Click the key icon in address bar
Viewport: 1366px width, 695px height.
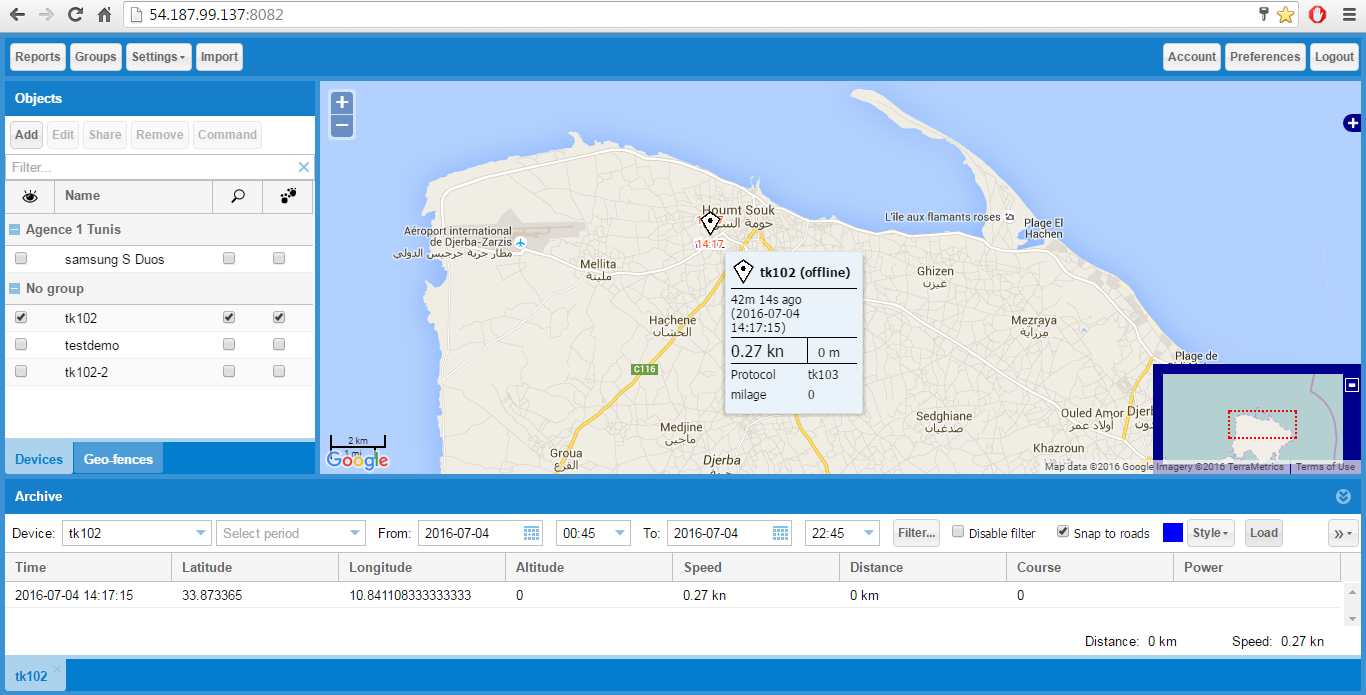point(1264,14)
